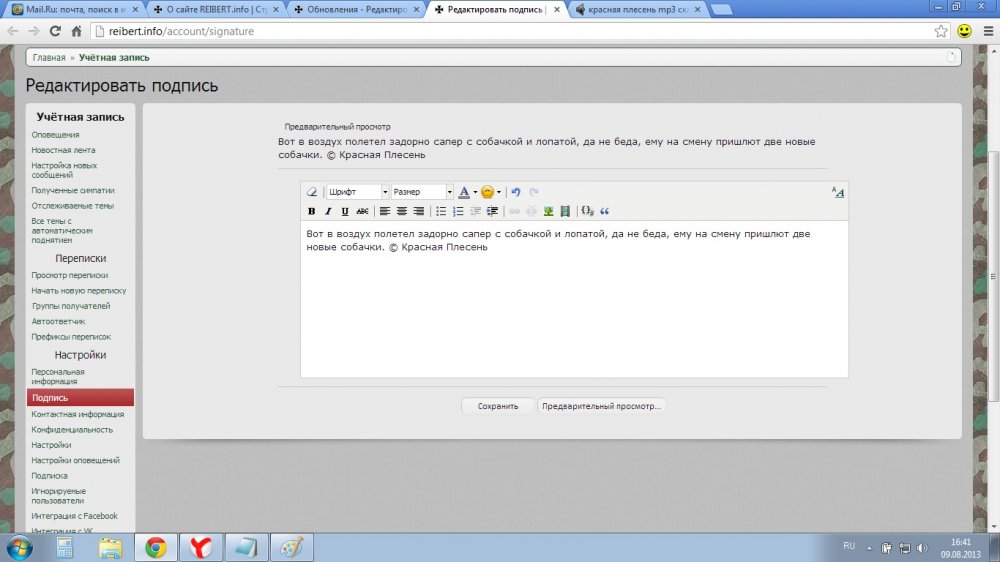Click the undo arrow in editor
The height and width of the screenshot is (562, 1000).
point(516,192)
